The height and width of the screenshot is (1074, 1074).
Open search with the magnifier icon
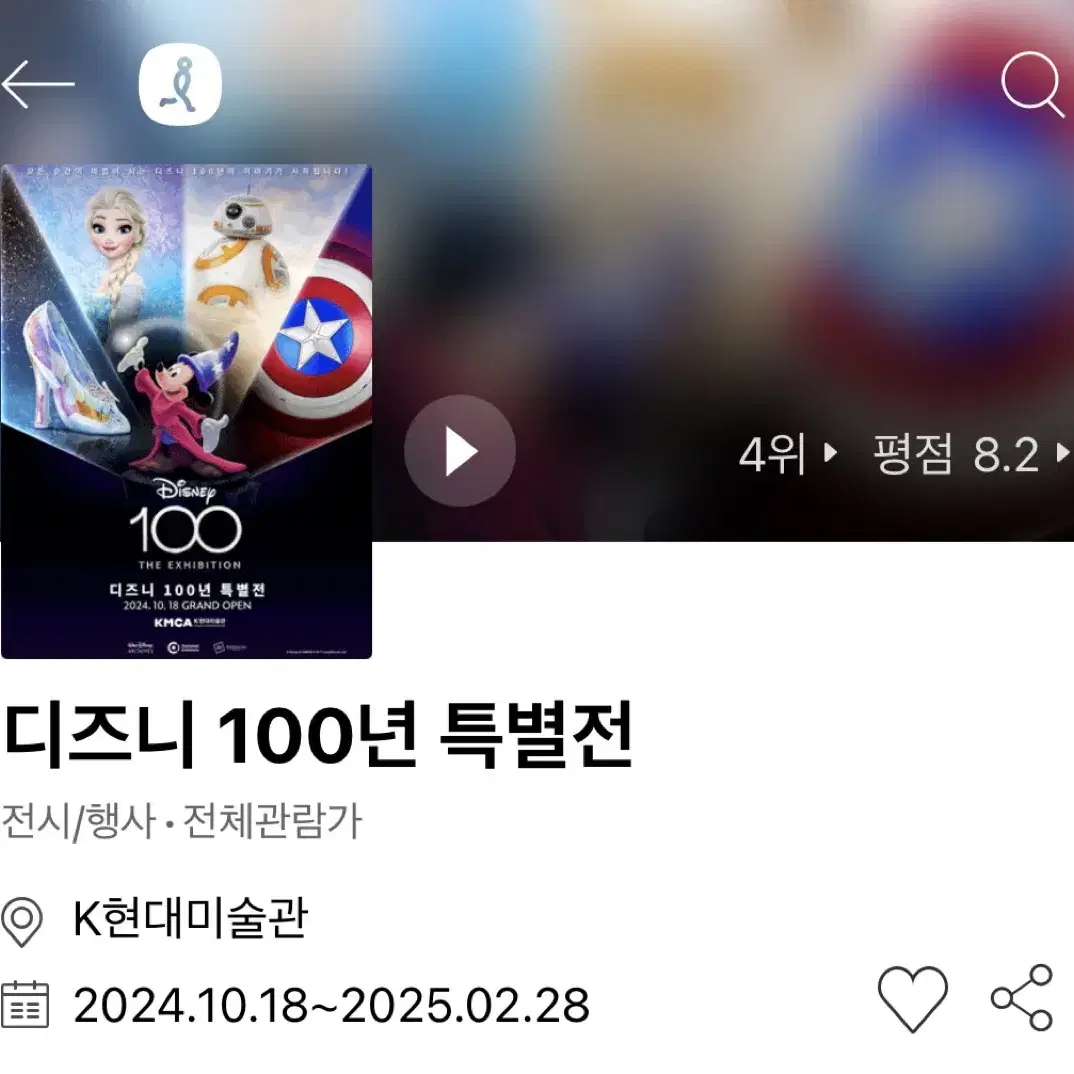[x=1033, y=84]
